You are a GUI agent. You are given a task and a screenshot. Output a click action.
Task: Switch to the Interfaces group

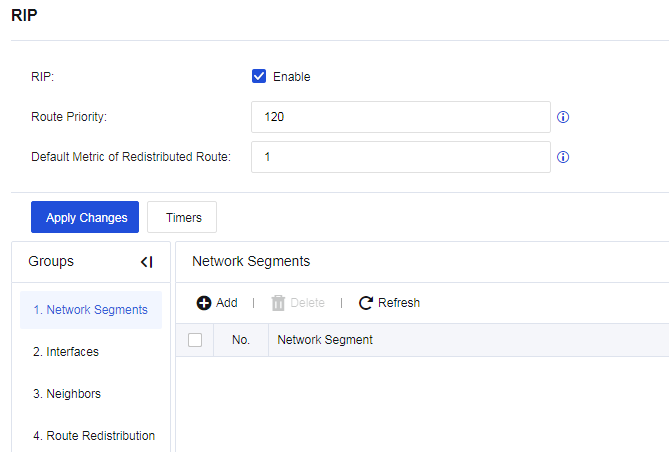[x=66, y=352]
